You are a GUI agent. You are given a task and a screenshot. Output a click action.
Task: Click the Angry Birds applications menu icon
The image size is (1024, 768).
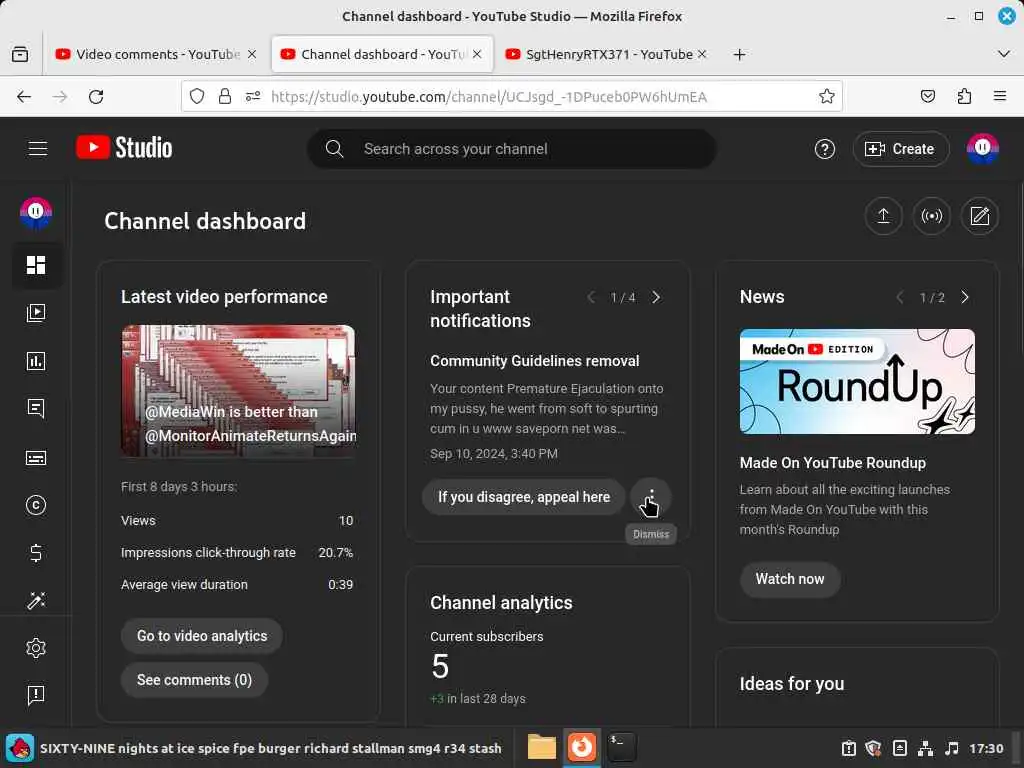(20, 748)
